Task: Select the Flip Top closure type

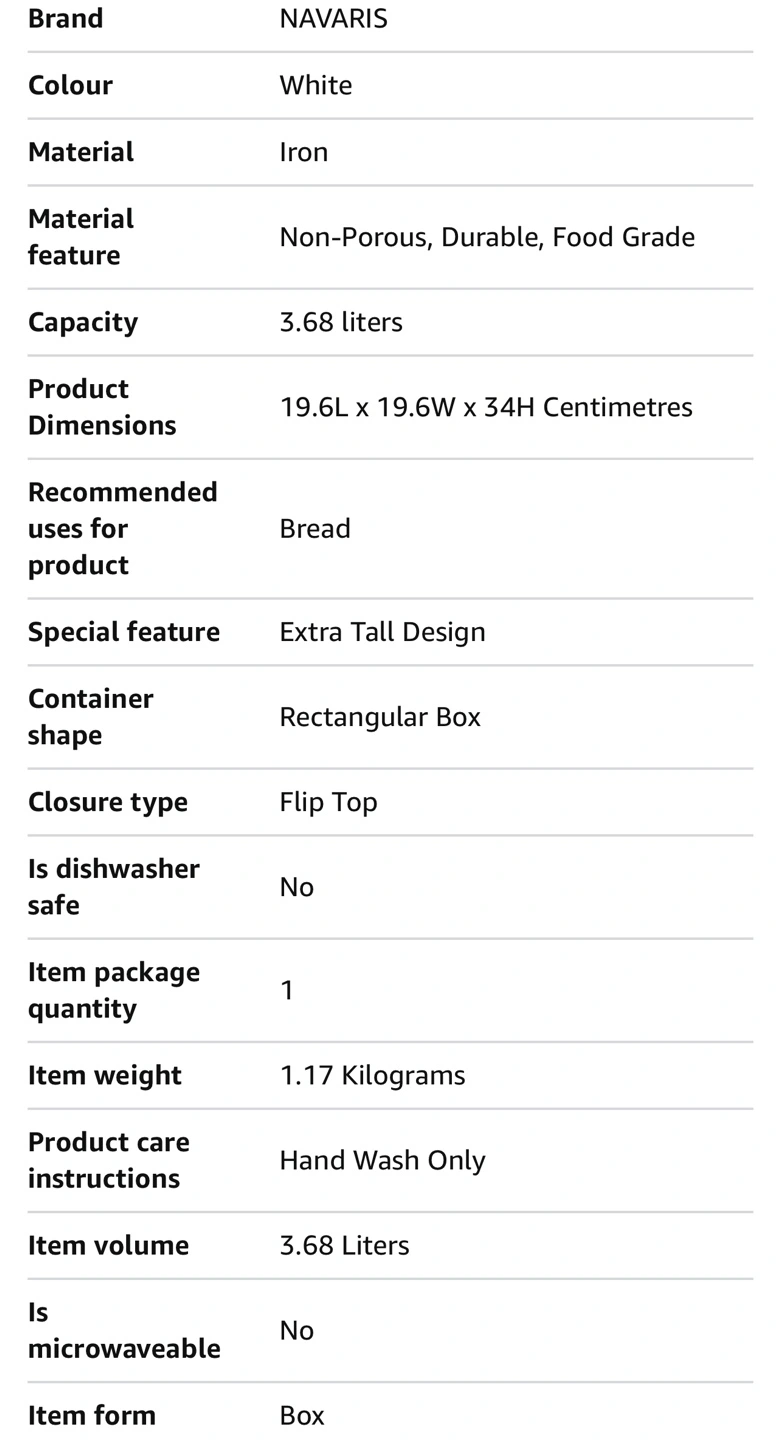Action: (328, 802)
